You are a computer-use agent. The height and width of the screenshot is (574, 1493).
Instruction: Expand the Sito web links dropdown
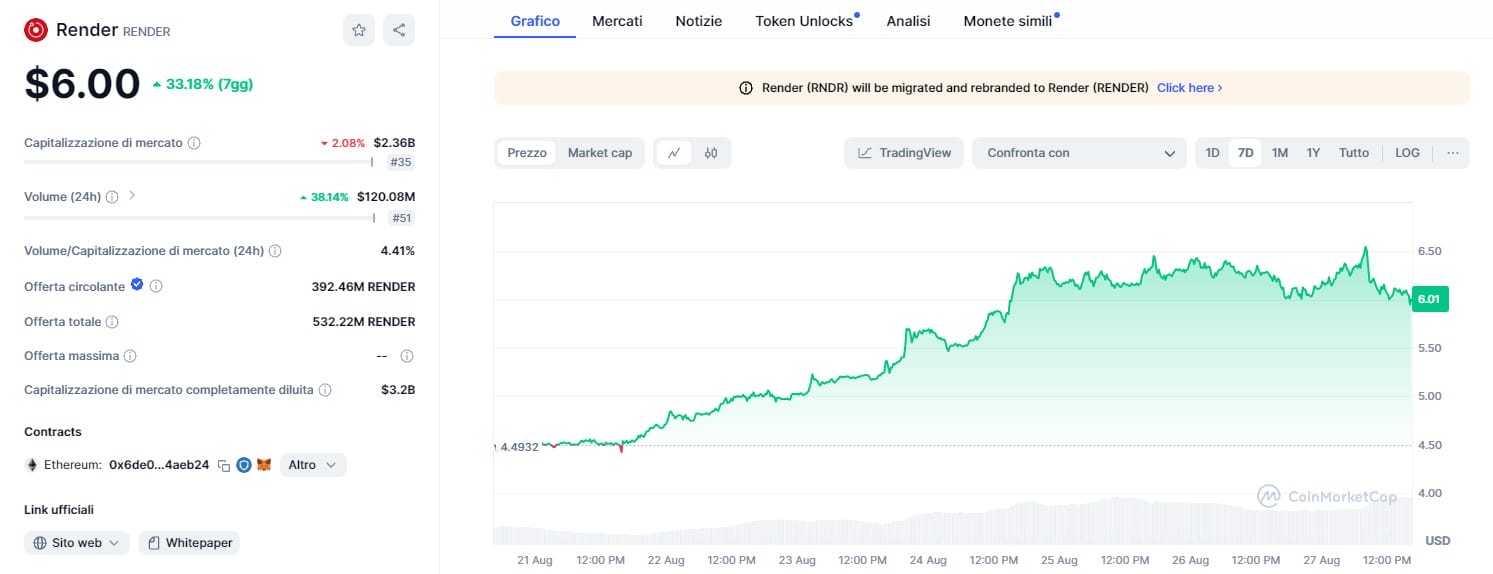click(x=77, y=543)
